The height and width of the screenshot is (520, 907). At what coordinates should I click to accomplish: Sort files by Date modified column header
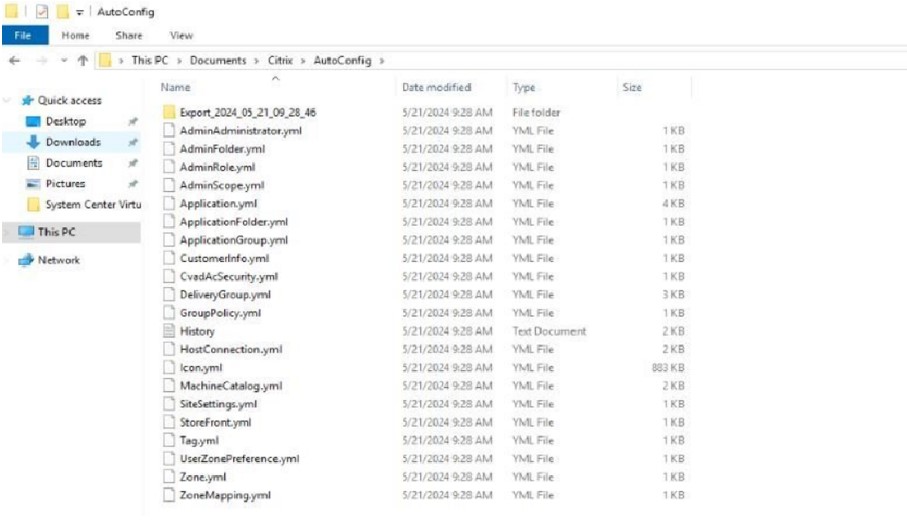tap(436, 88)
